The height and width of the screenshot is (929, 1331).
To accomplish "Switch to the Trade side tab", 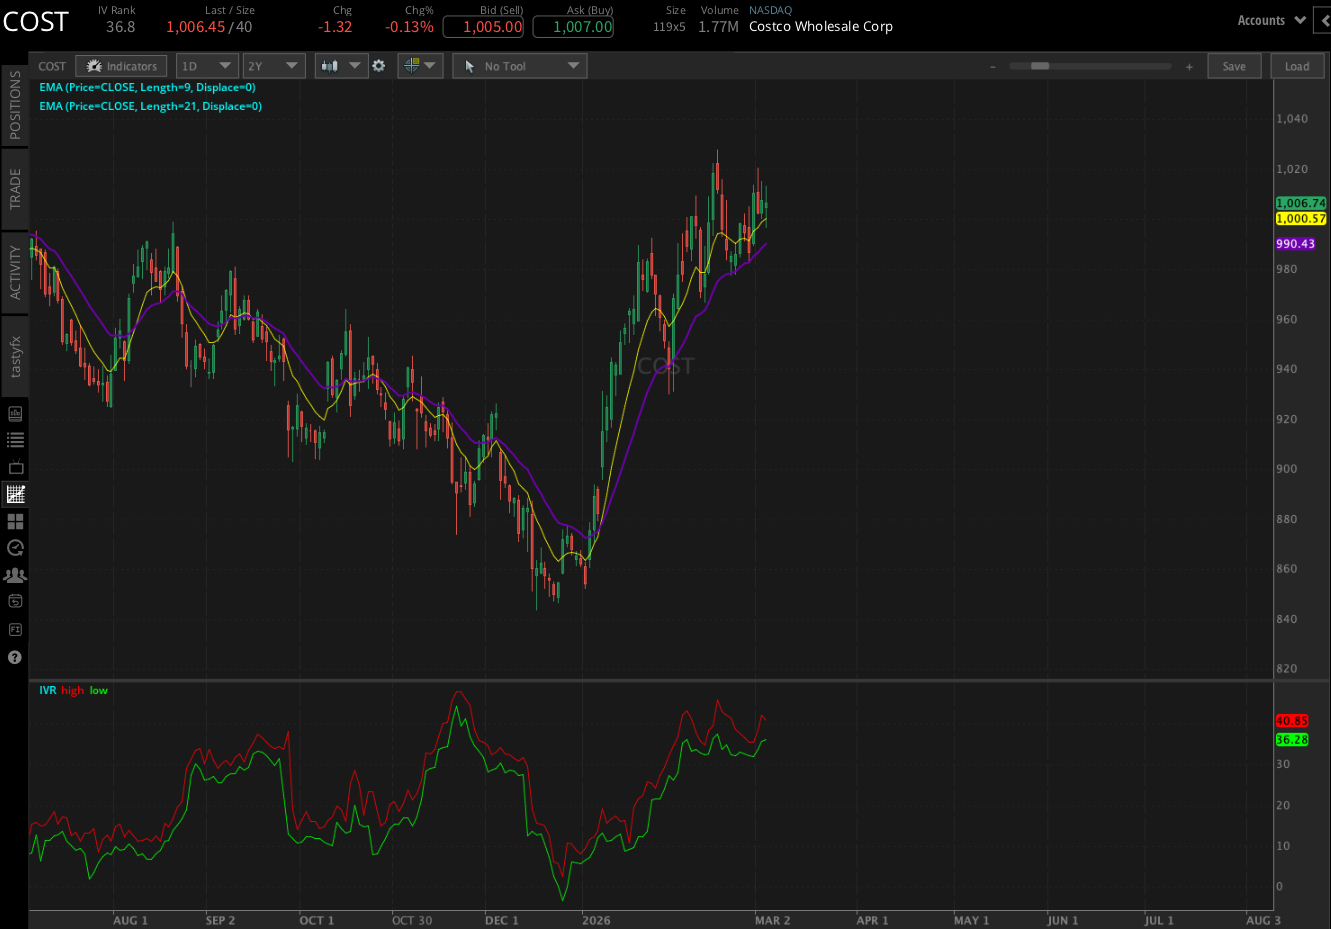I will [15, 189].
